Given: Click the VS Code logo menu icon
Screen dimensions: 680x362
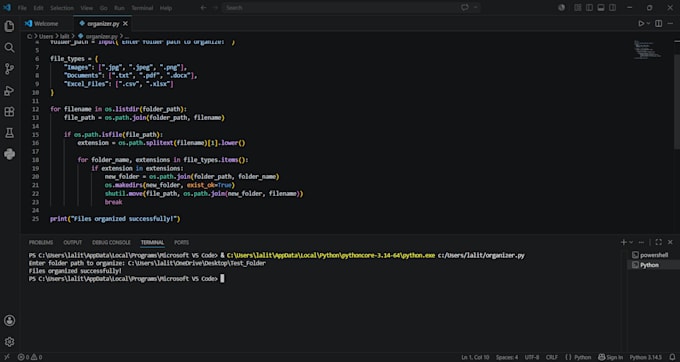Looking at the screenshot, I should pyautogui.click(x=7, y=8).
